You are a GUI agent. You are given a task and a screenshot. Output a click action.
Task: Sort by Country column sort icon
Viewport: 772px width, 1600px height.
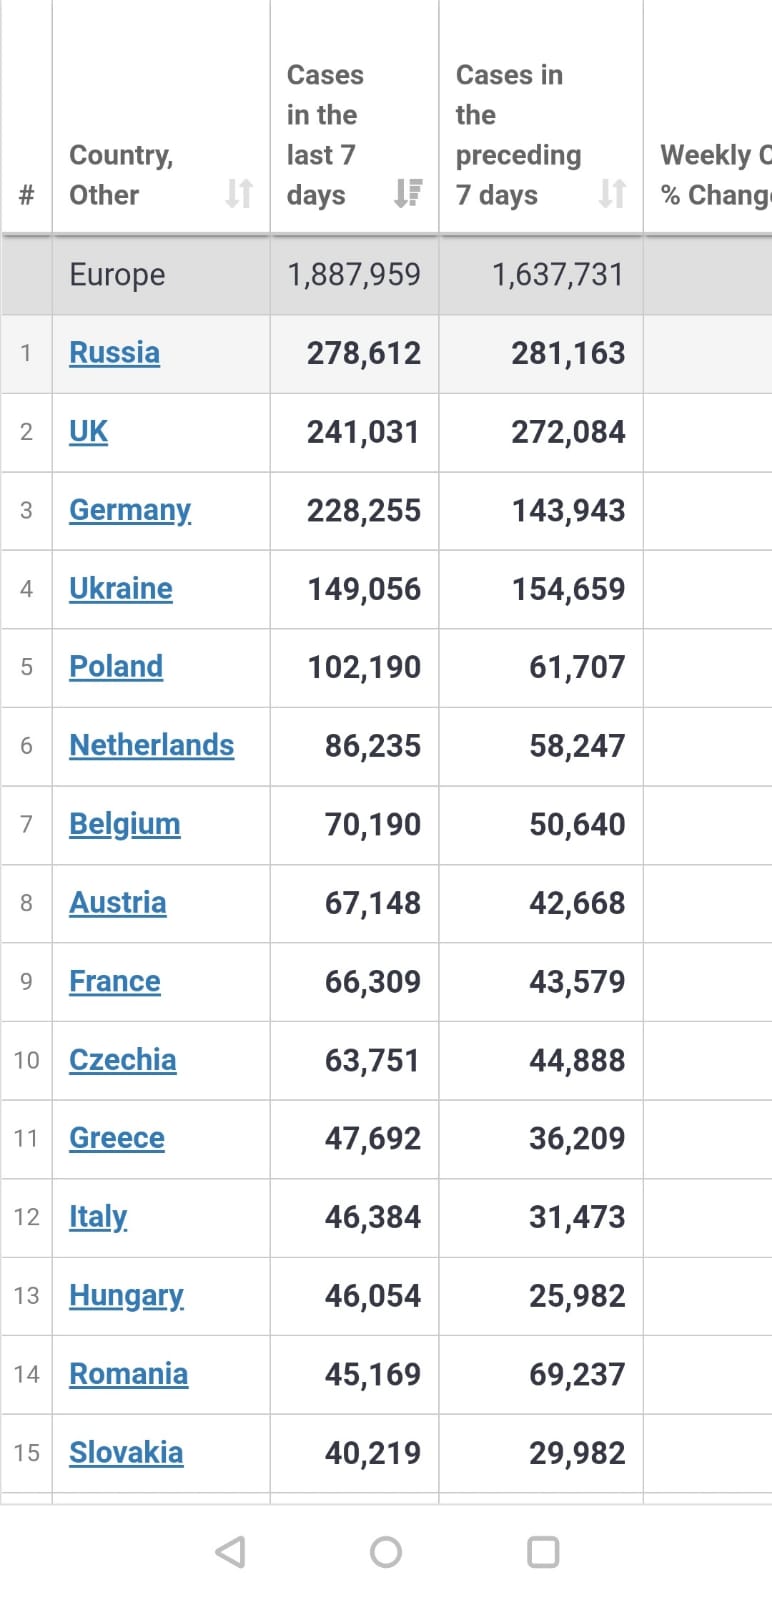tap(238, 192)
